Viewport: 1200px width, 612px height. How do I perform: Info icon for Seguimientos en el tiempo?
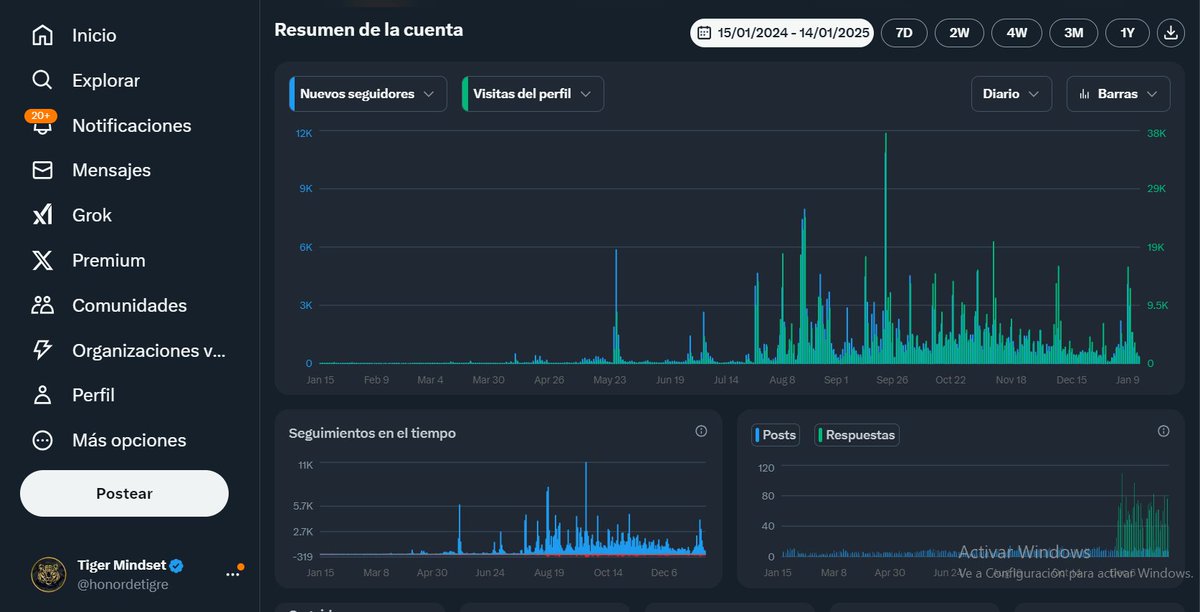click(x=701, y=431)
